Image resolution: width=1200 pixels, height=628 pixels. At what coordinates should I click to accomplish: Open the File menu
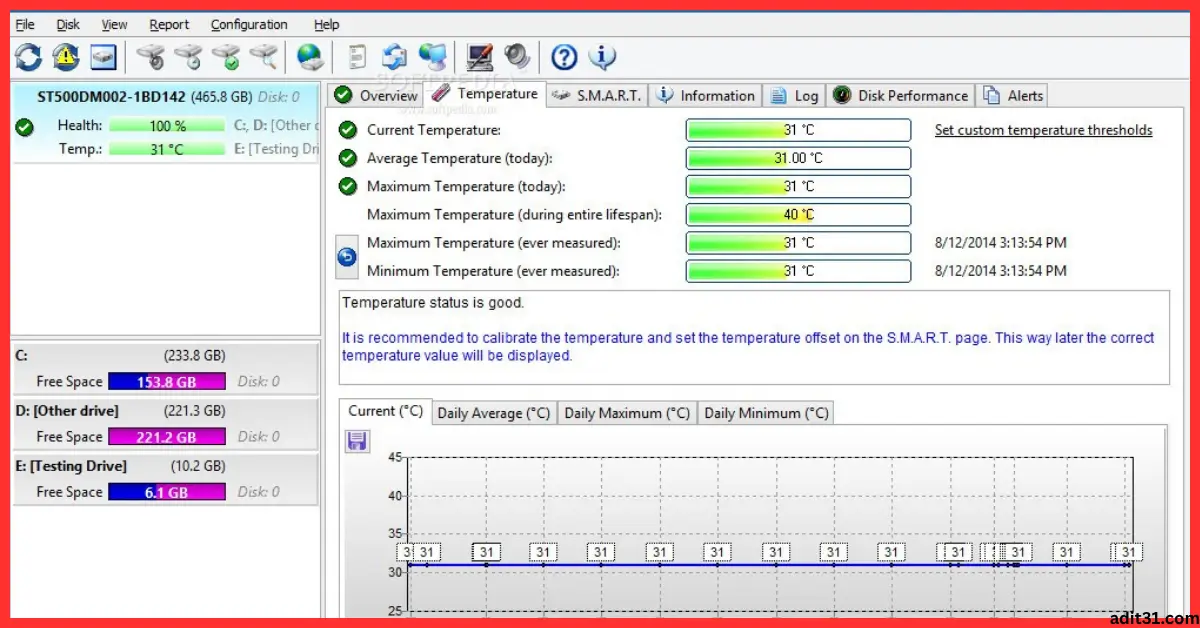(x=25, y=24)
